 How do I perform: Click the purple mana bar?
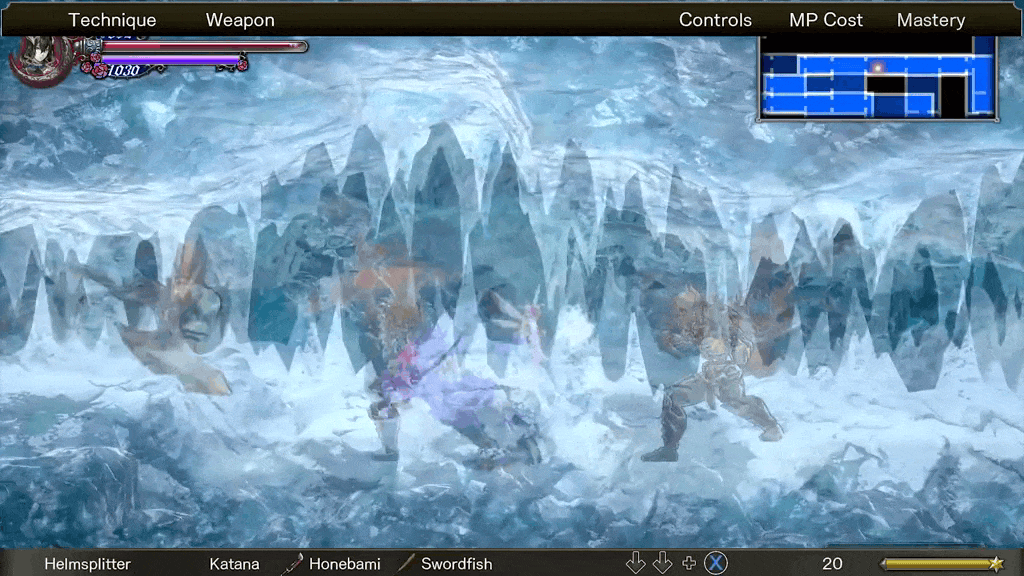pos(170,60)
